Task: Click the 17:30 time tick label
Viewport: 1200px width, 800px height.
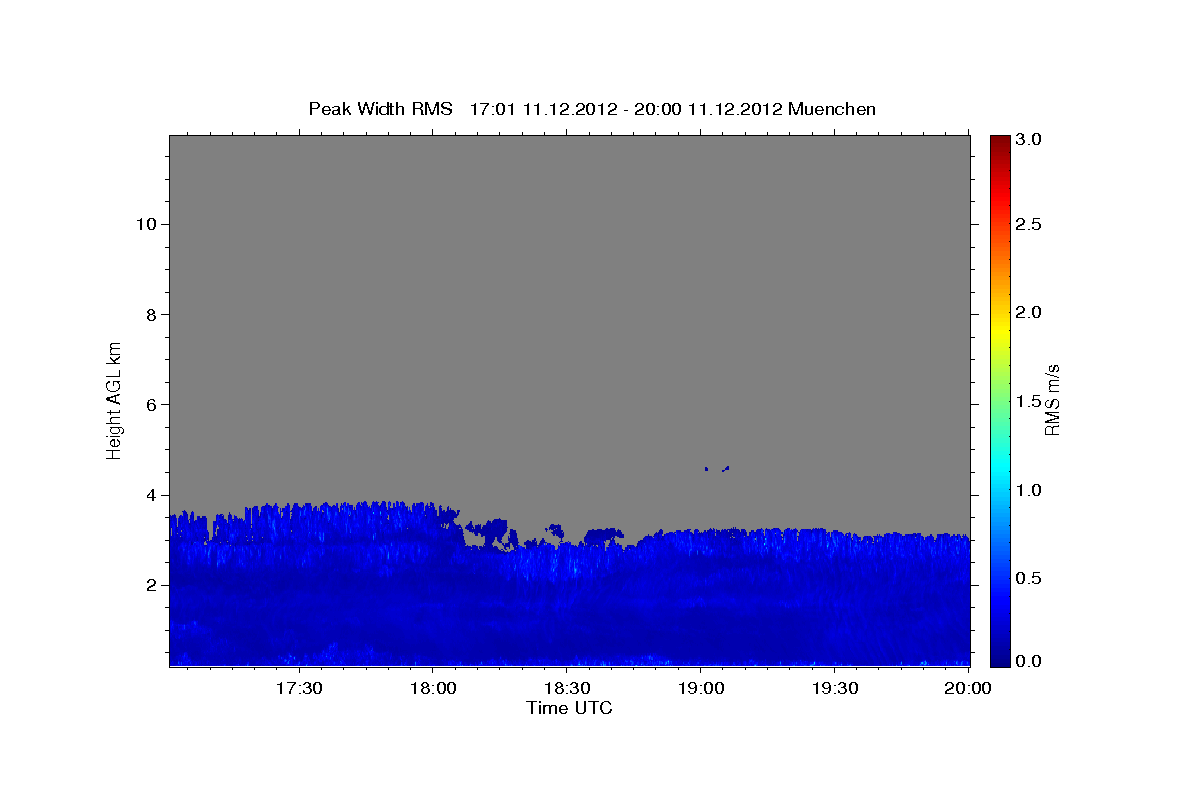Action: coord(298,688)
